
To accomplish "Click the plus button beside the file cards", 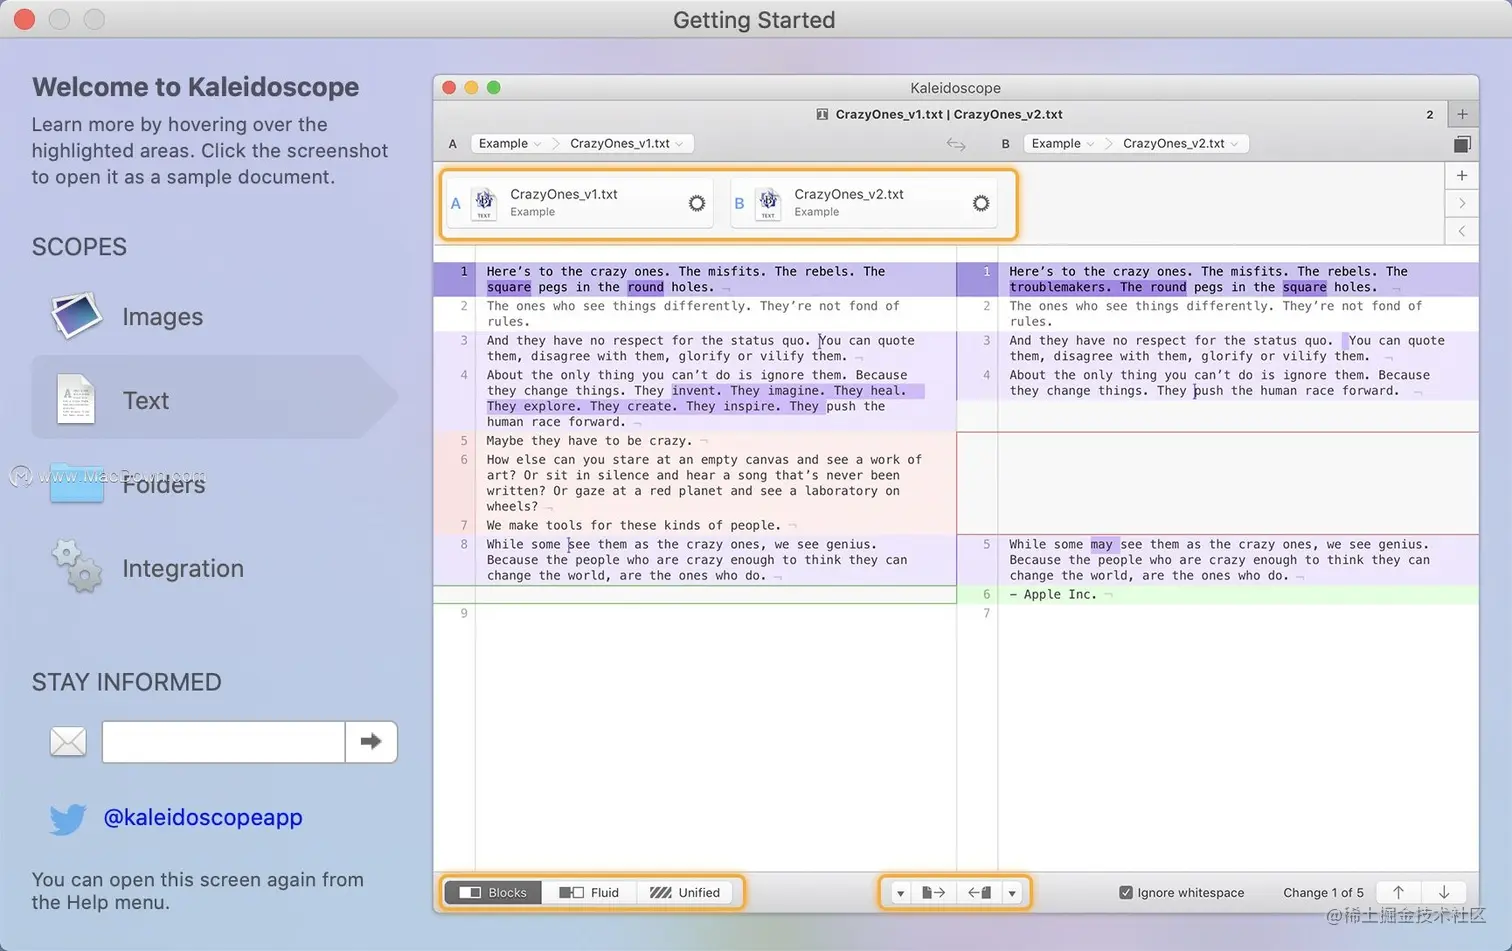I will tap(1462, 176).
